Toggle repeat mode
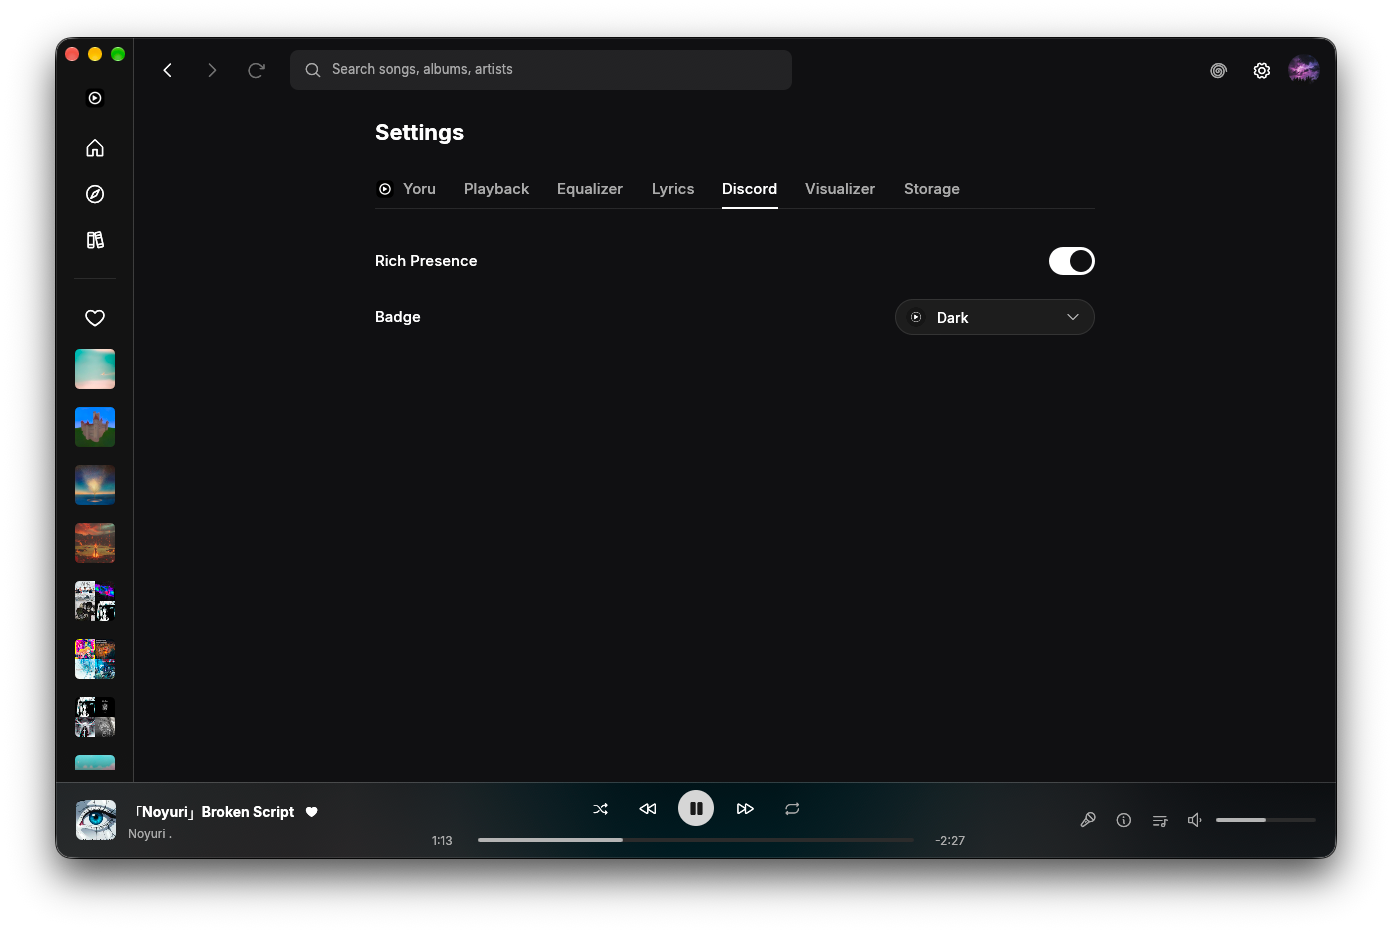The image size is (1392, 932). [792, 809]
